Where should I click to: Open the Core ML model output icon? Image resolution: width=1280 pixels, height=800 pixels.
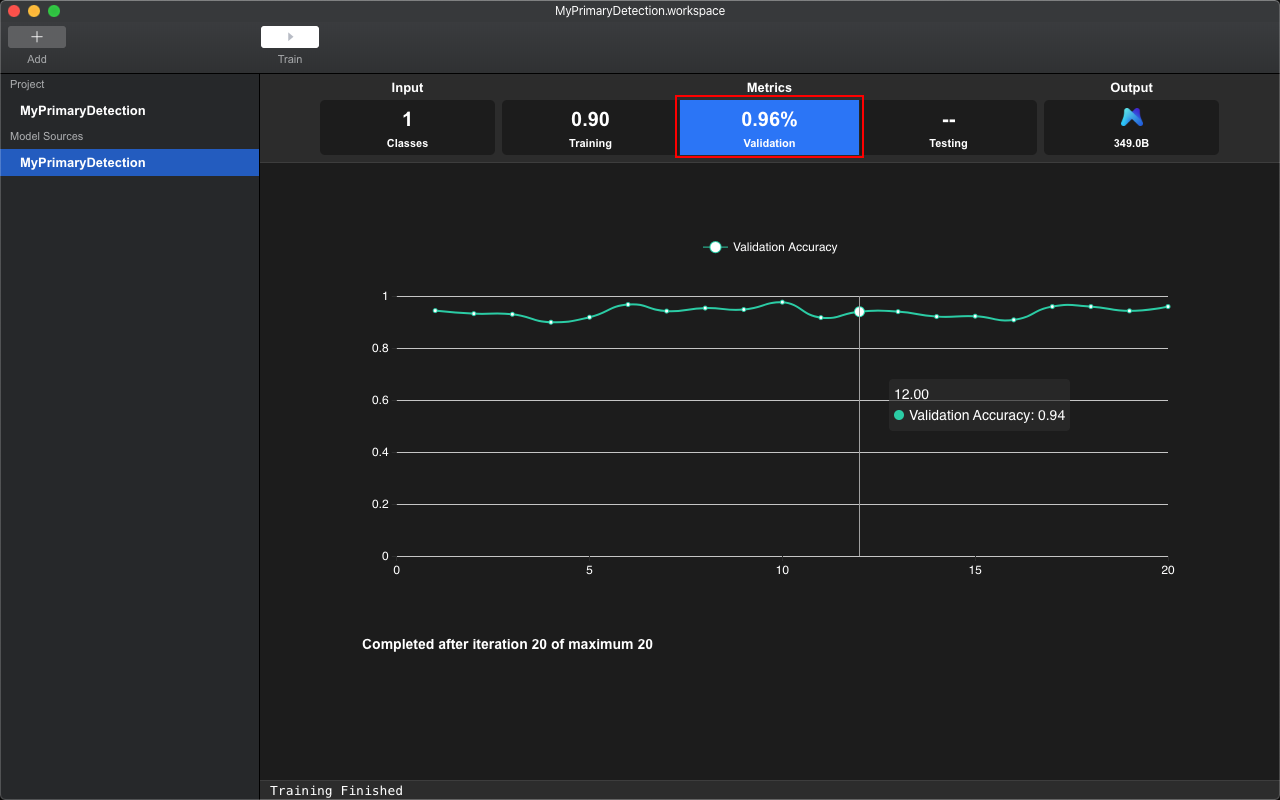point(1131,118)
